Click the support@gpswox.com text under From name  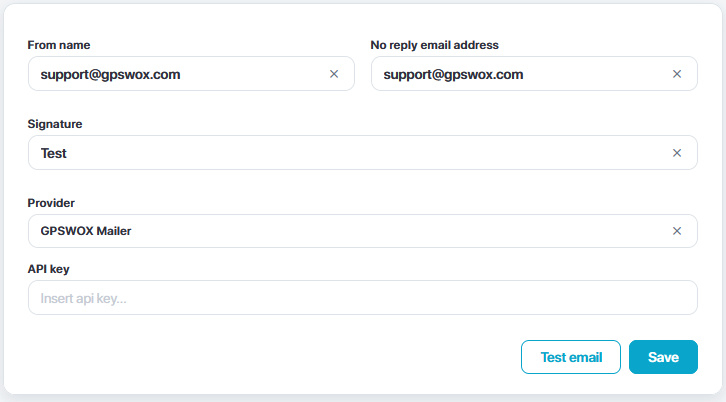pos(110,74)
